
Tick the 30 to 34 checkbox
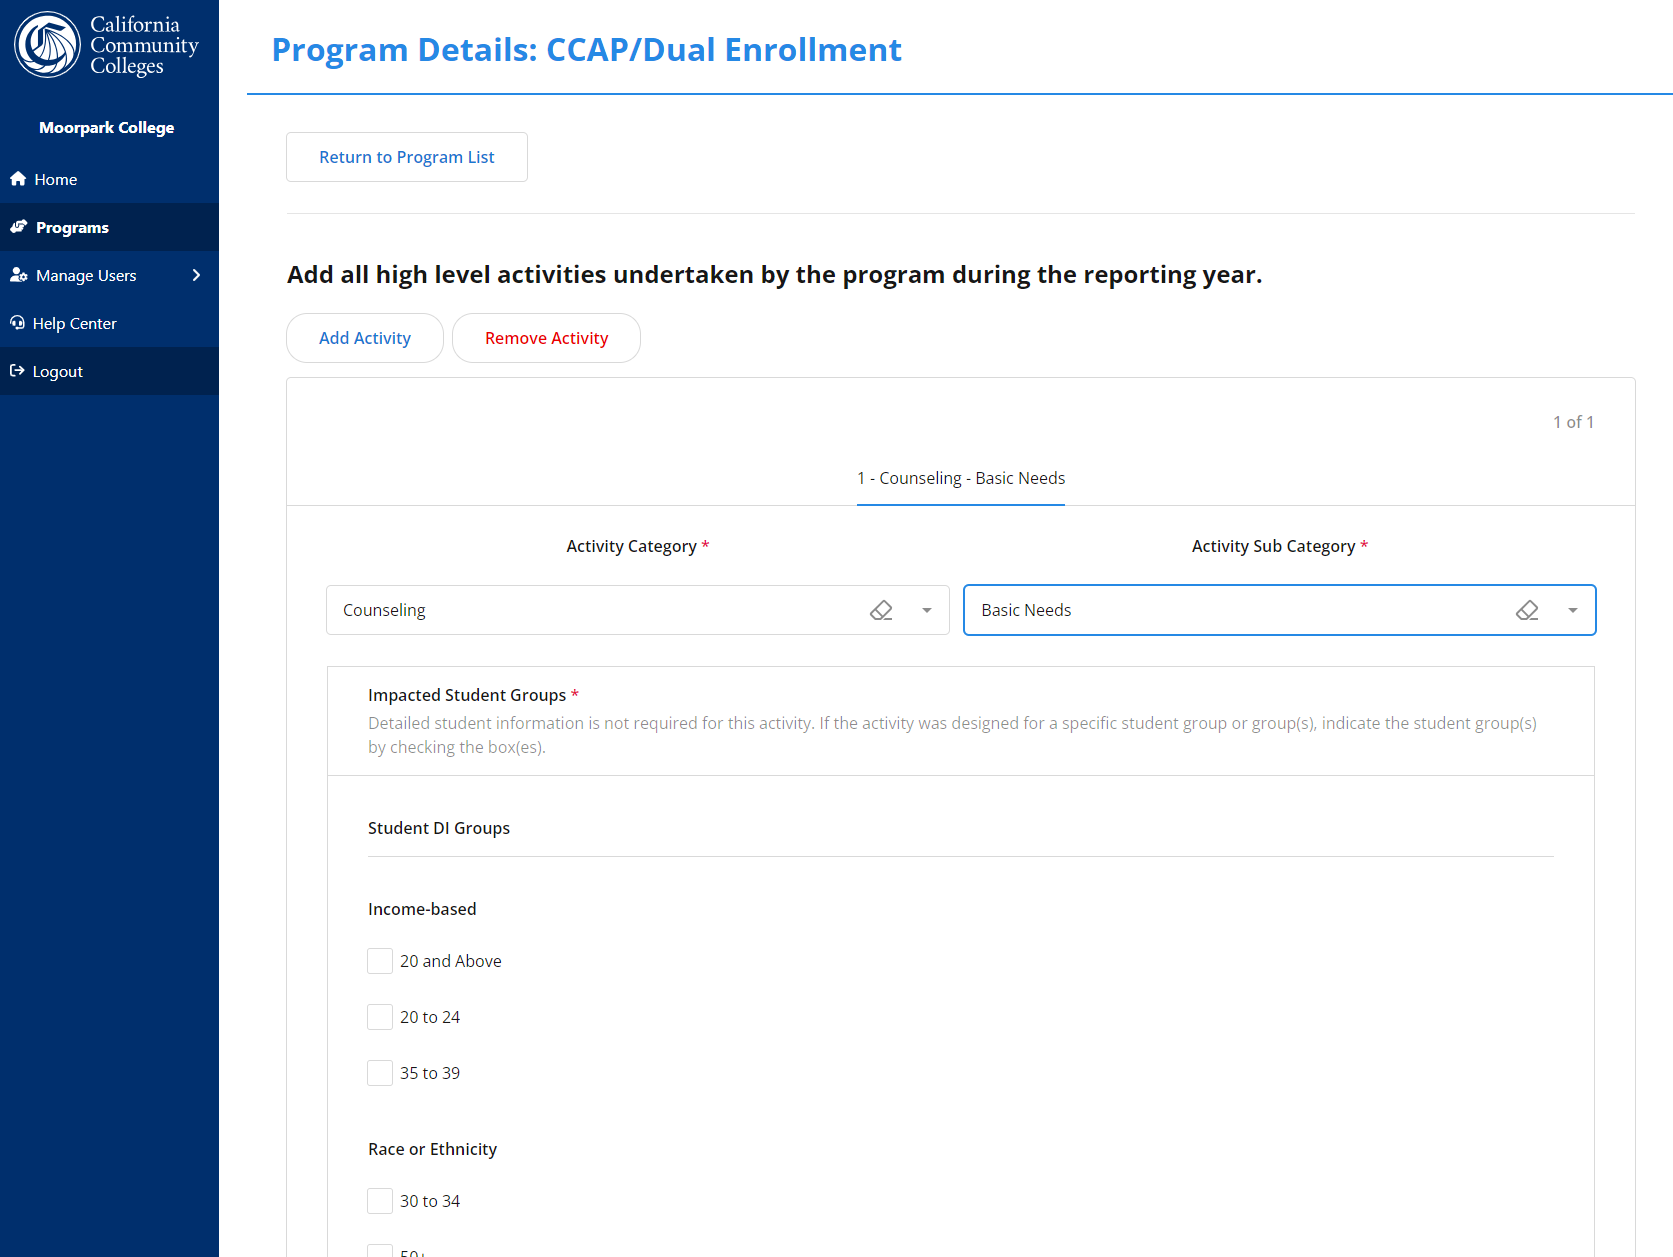380,1201
